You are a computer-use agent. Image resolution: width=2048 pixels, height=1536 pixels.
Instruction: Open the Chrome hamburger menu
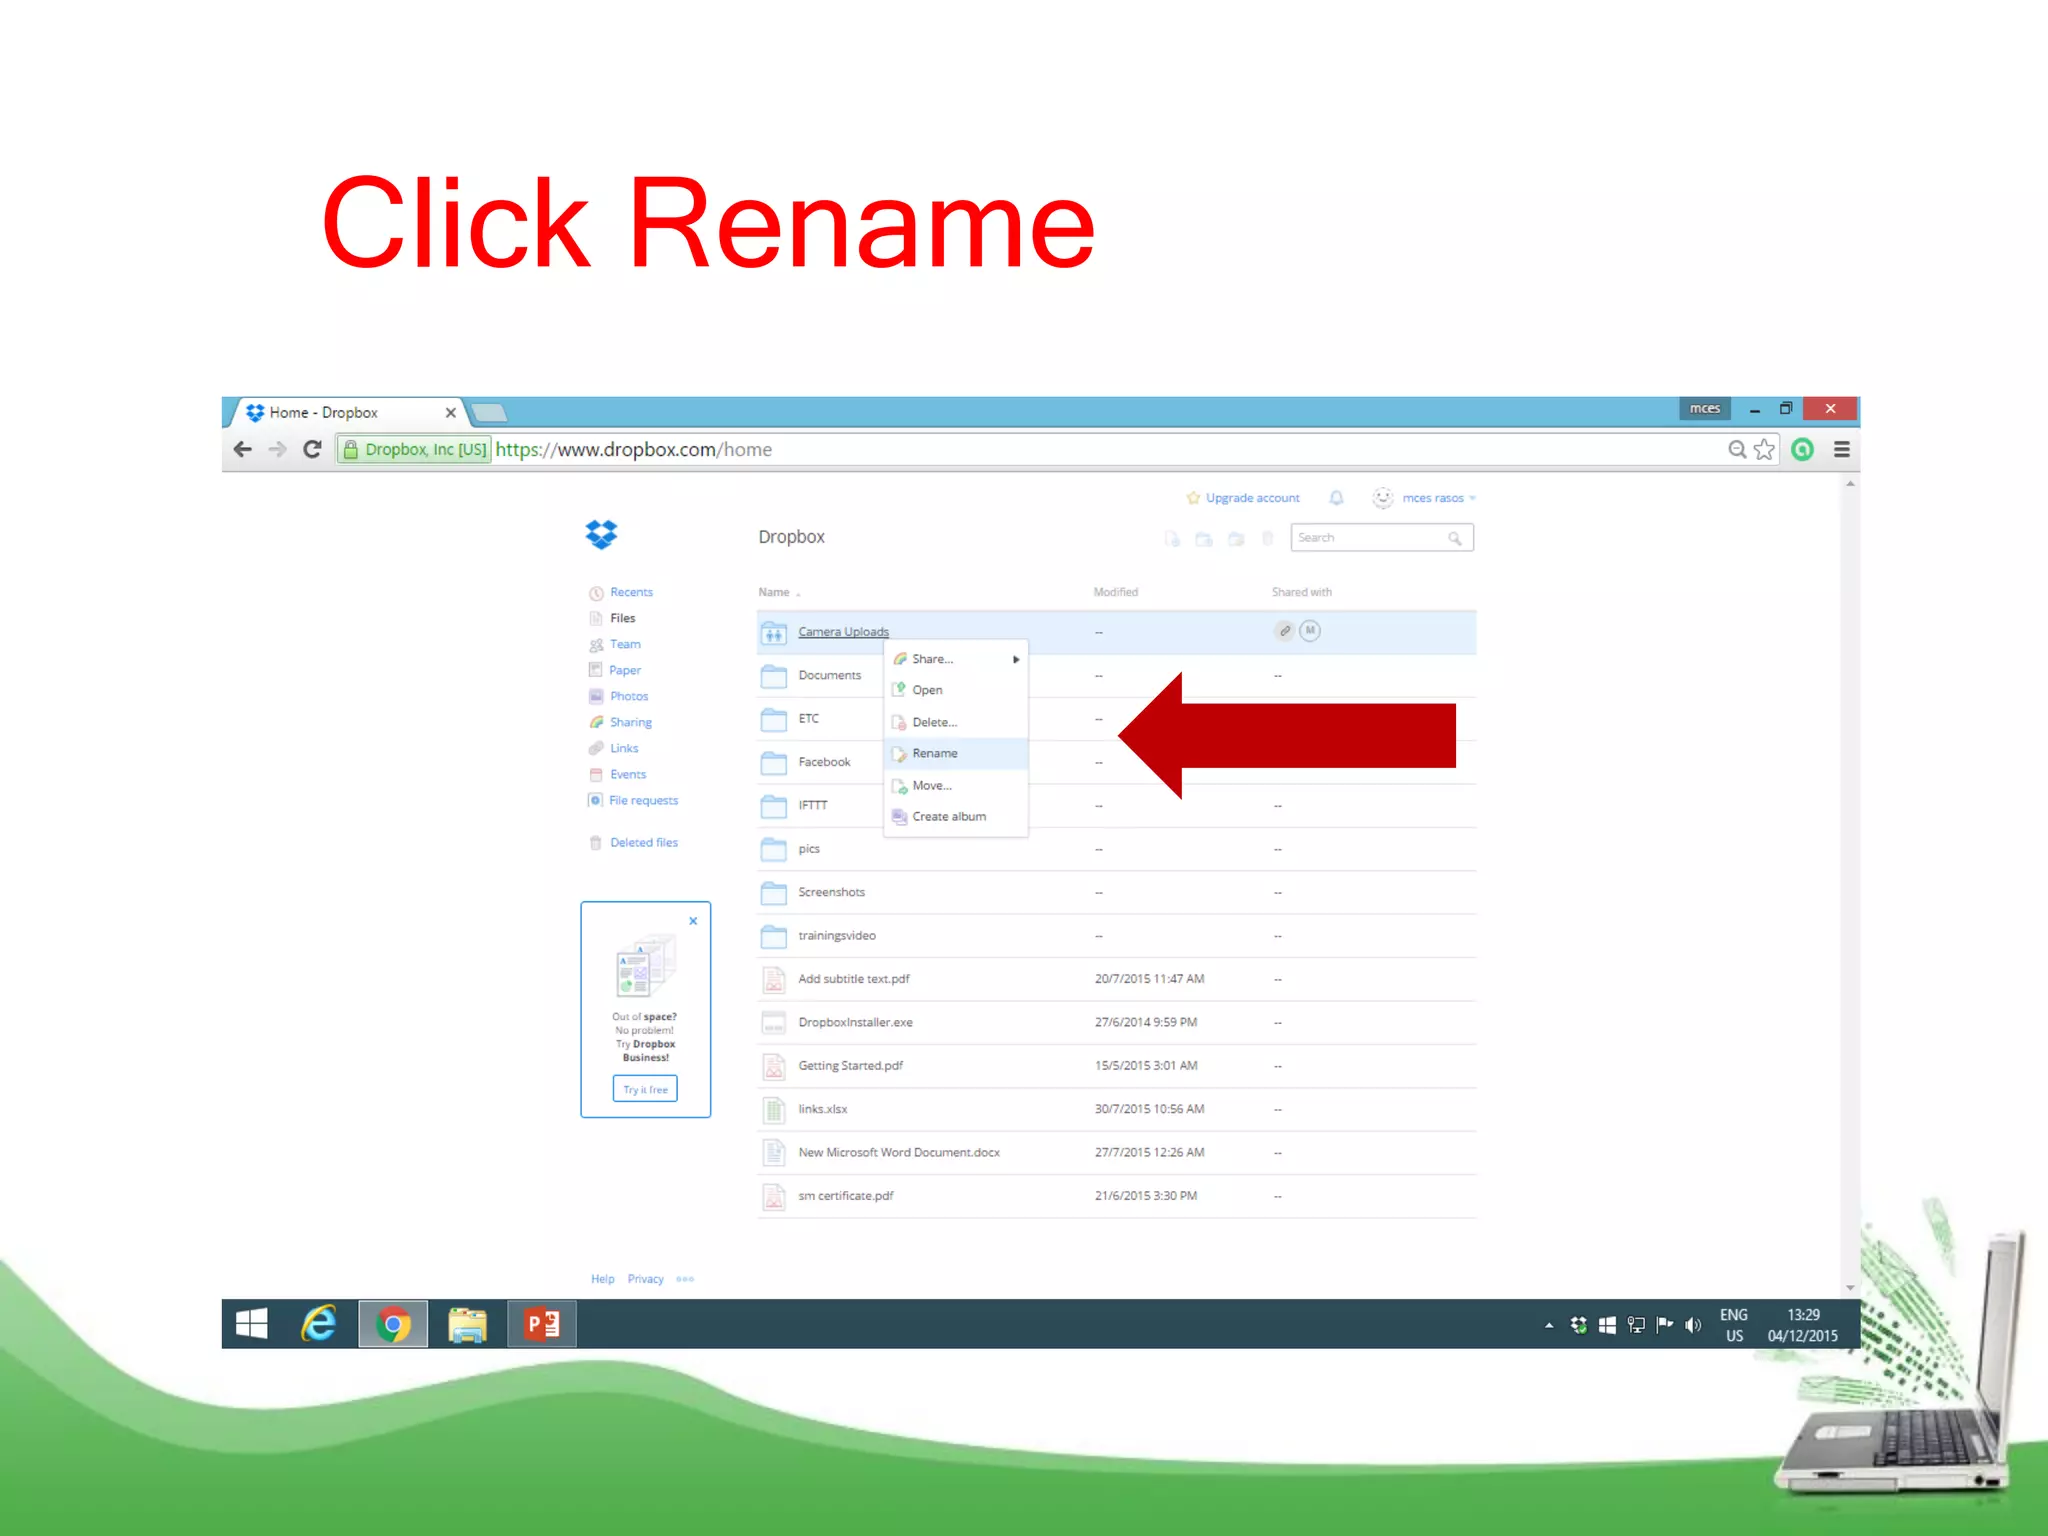click(1841, 450)
